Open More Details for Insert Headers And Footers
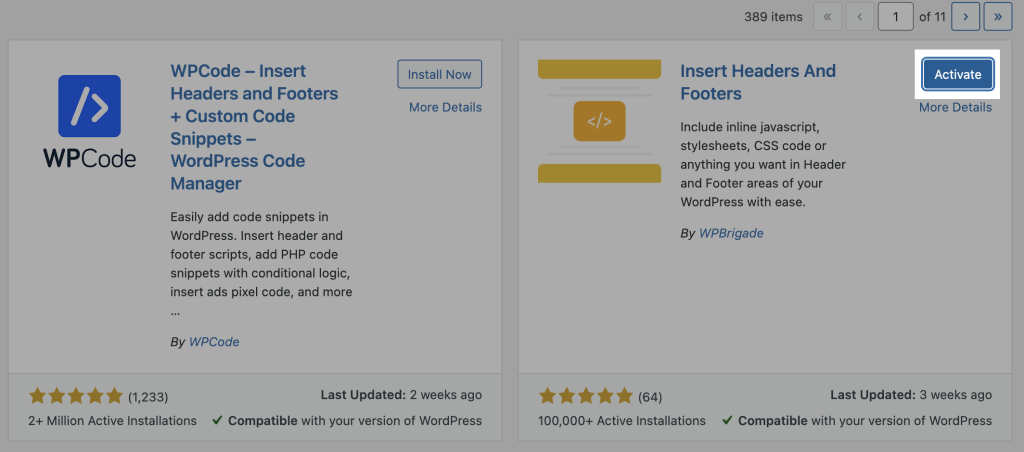Viewport: 1024px width, 452px height. coord(955,107)
